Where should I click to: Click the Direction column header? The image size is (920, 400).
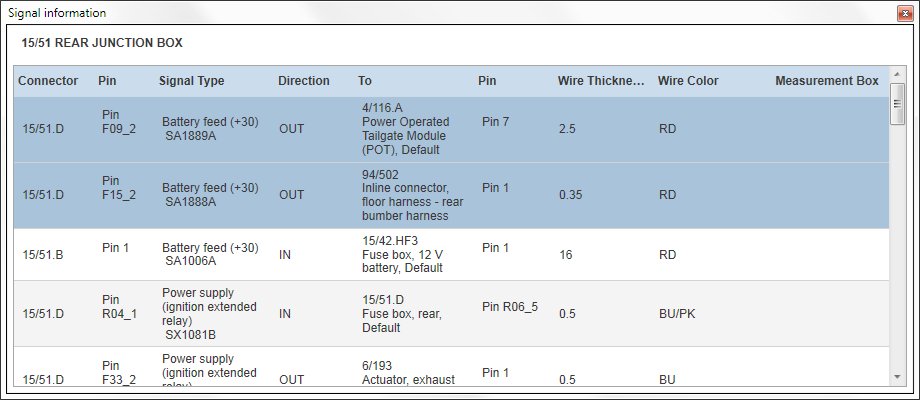304,81
